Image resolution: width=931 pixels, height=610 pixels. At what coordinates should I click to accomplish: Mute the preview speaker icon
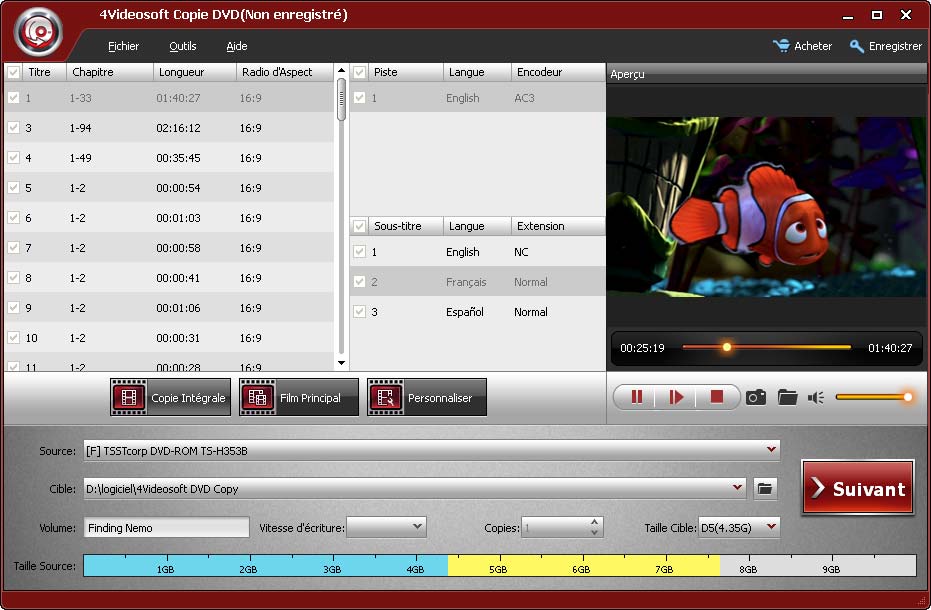point(816,397)
